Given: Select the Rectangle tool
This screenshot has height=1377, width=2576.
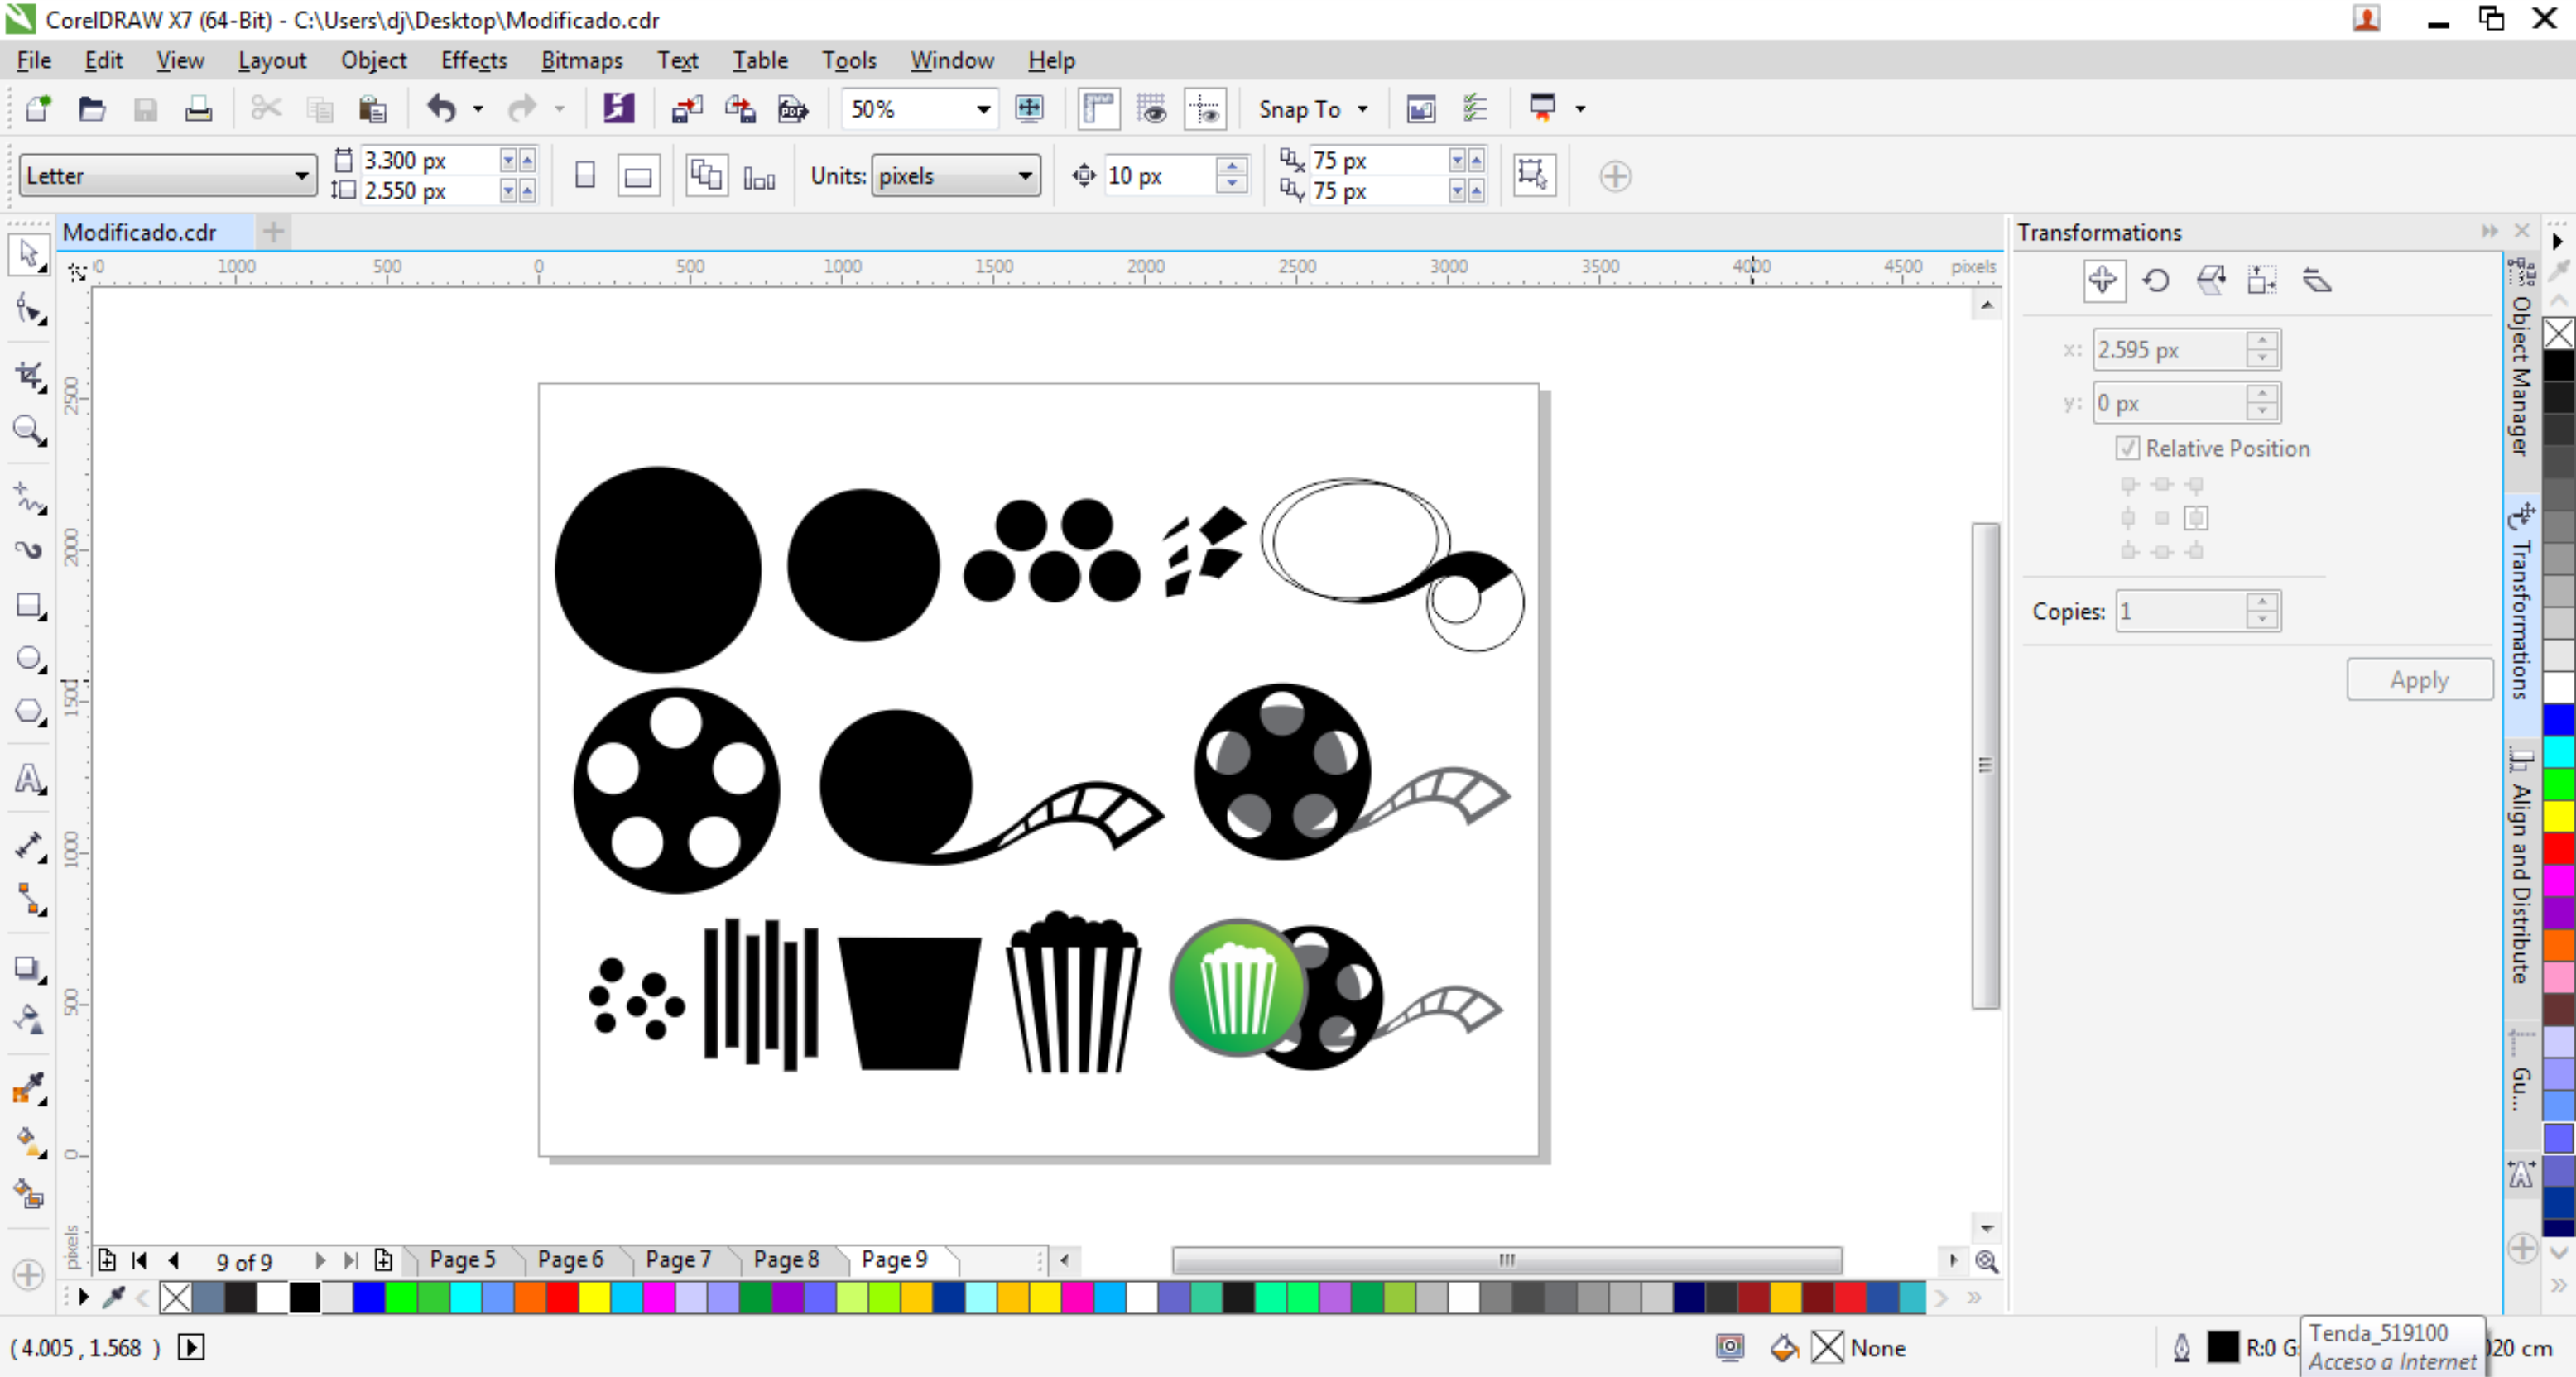Looking at the screenshot, I should pos(28,605).
